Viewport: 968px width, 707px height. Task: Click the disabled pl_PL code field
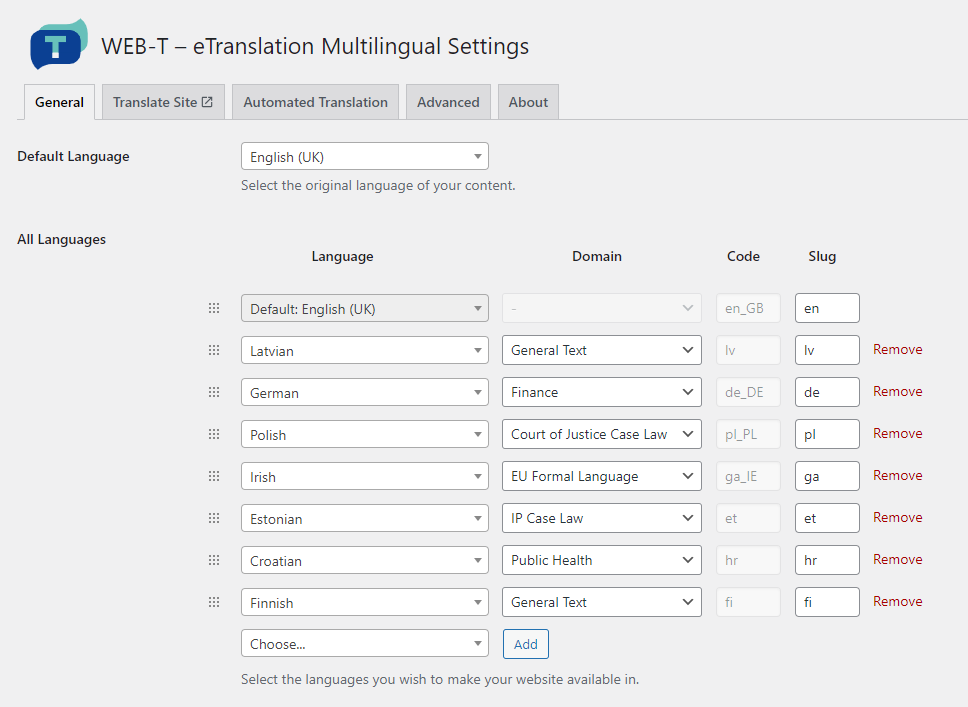748,434
